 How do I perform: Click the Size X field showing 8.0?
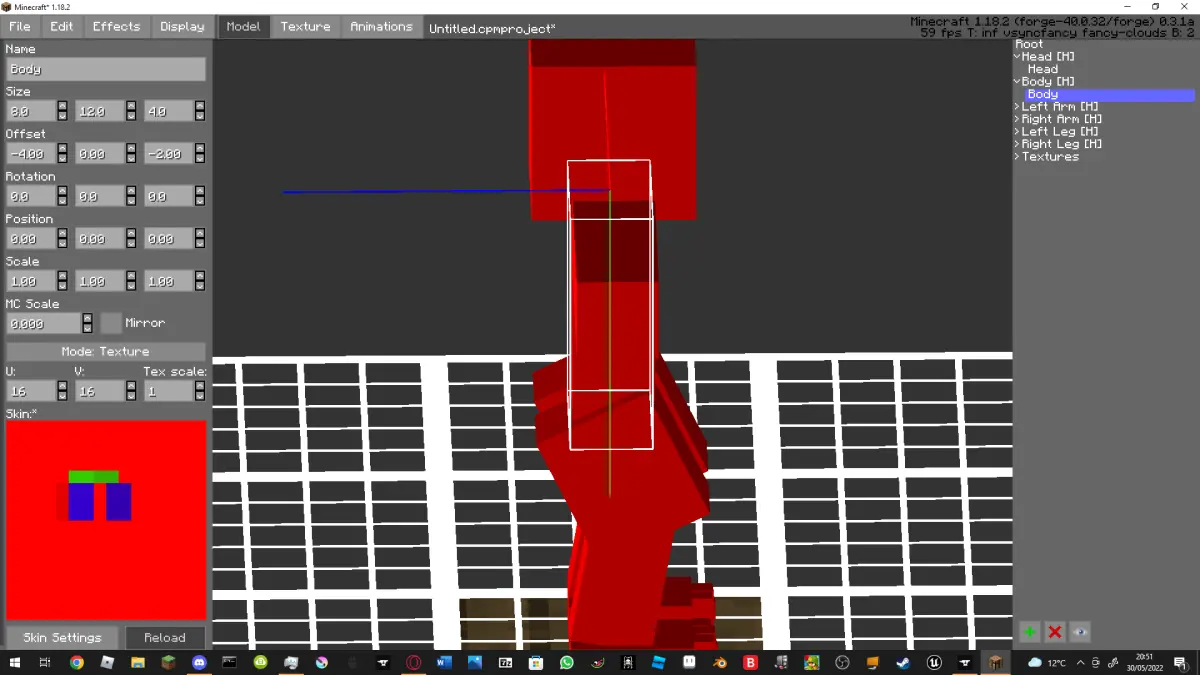tap(31, 111)
